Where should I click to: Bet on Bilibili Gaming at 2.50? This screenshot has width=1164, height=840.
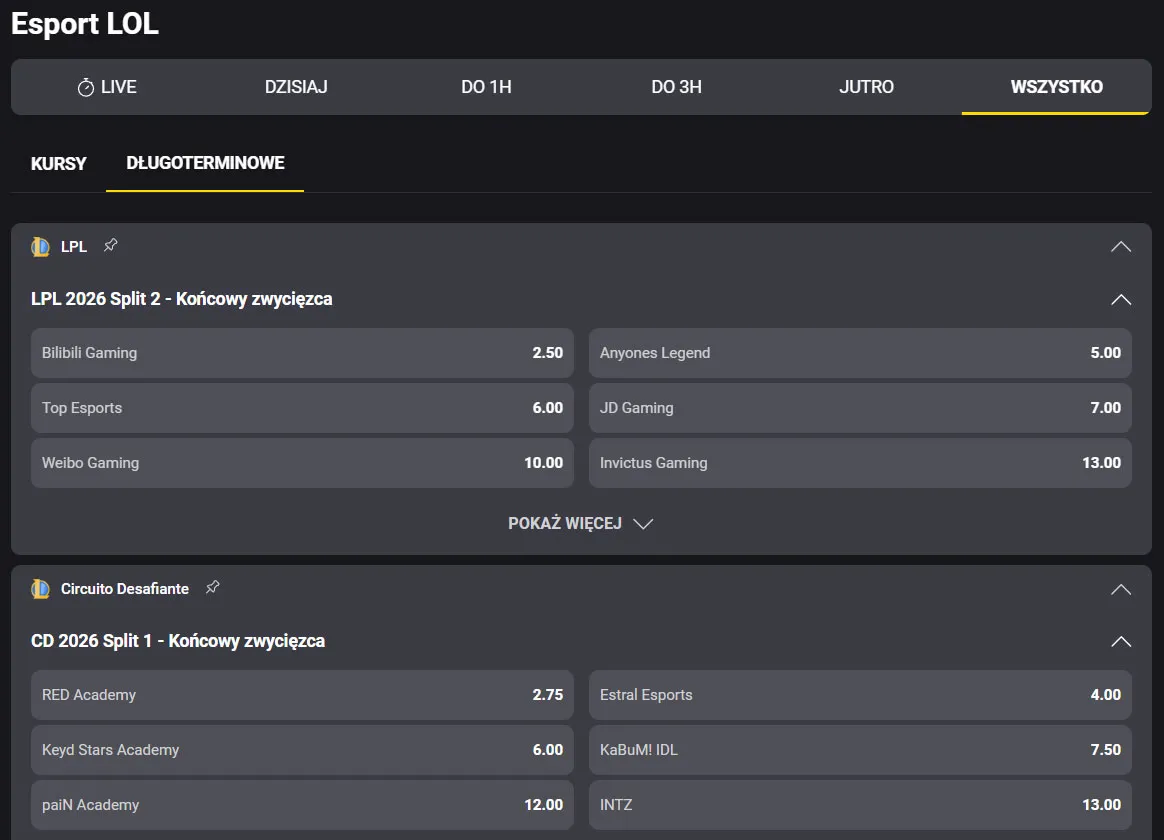point(302,353)
